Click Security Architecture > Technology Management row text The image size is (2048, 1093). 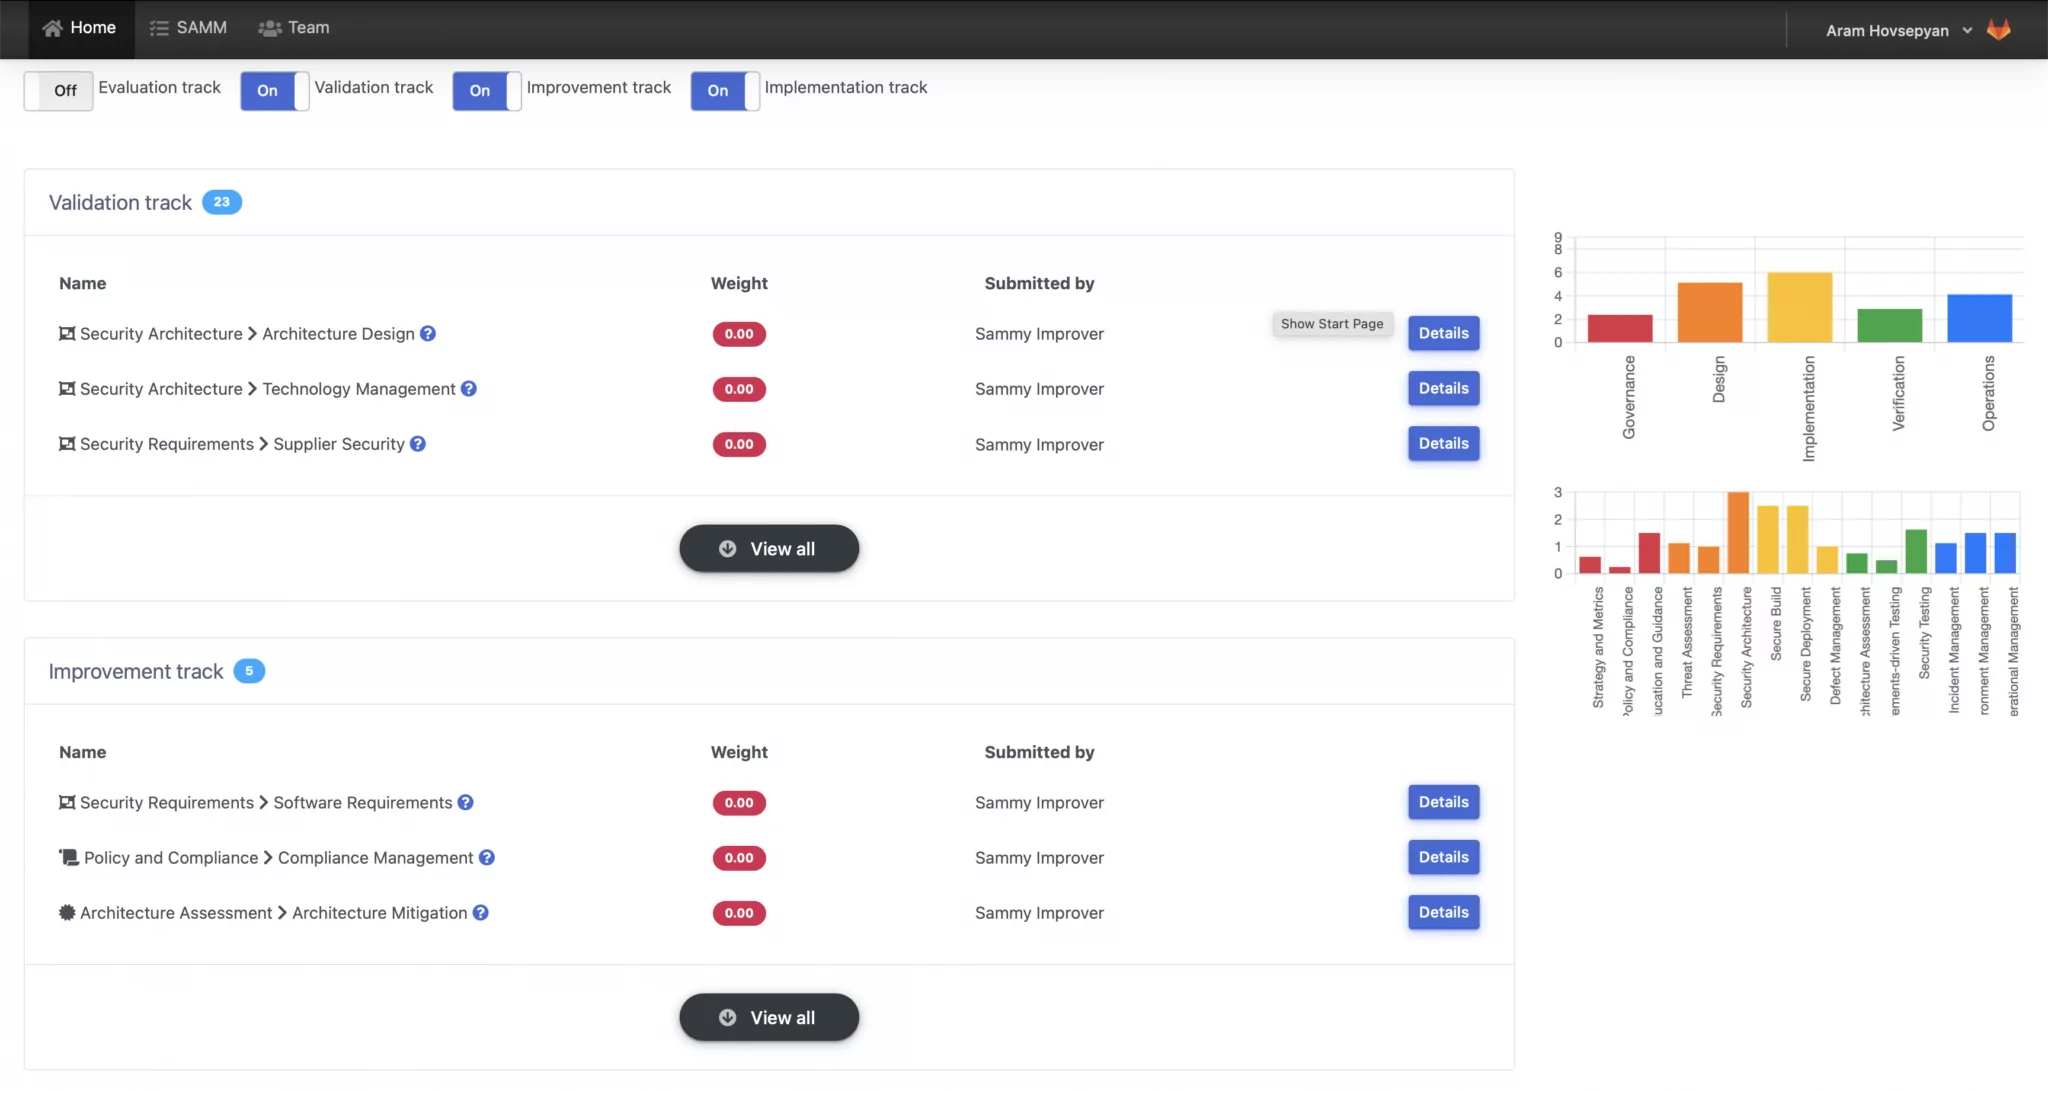tap(267, 389)
